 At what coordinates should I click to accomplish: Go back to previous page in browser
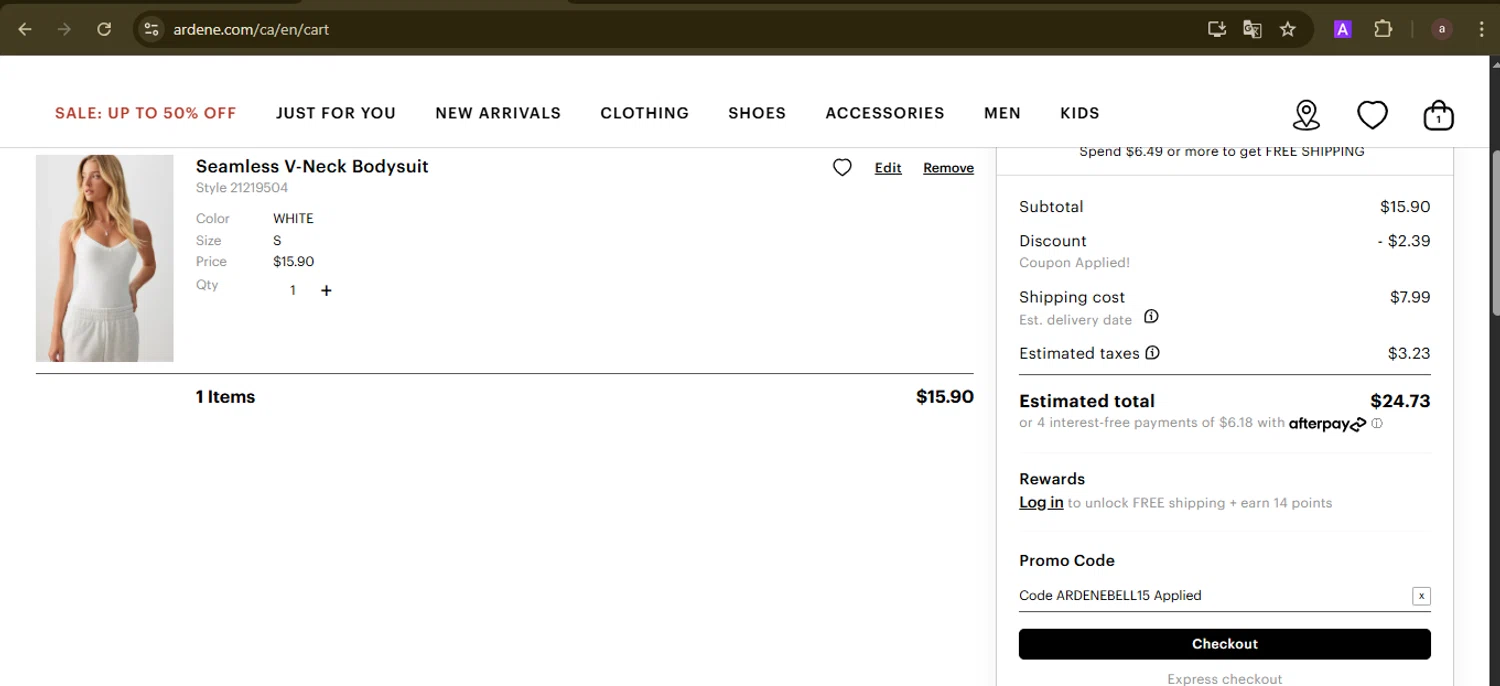pyautogui.click(x=25, y=29)
